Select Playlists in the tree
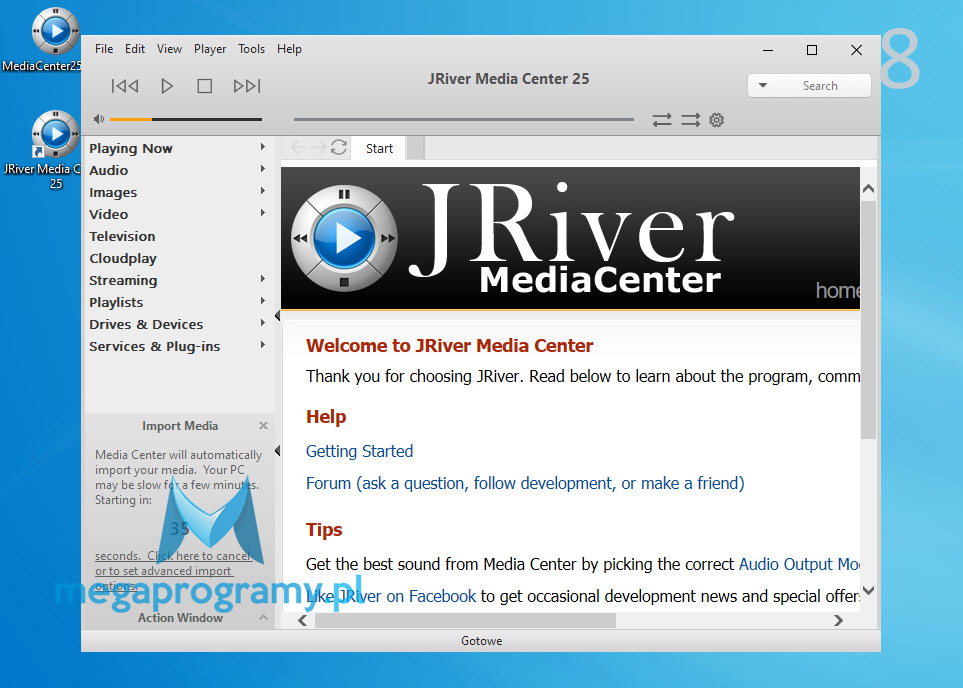The height and width of the screenshot is (688, 963). (116, 302)
